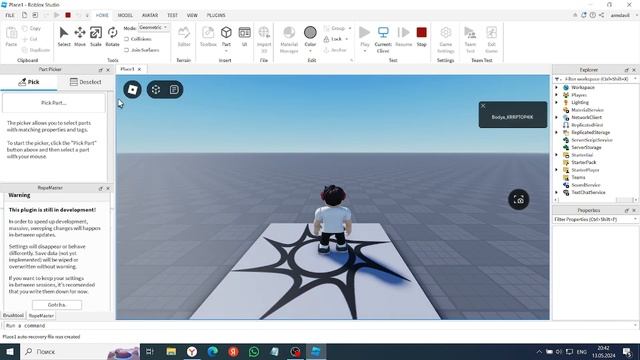640x360 pixels.
Task: Click the Filter Properties search field
Action: [x=595, y=220]
